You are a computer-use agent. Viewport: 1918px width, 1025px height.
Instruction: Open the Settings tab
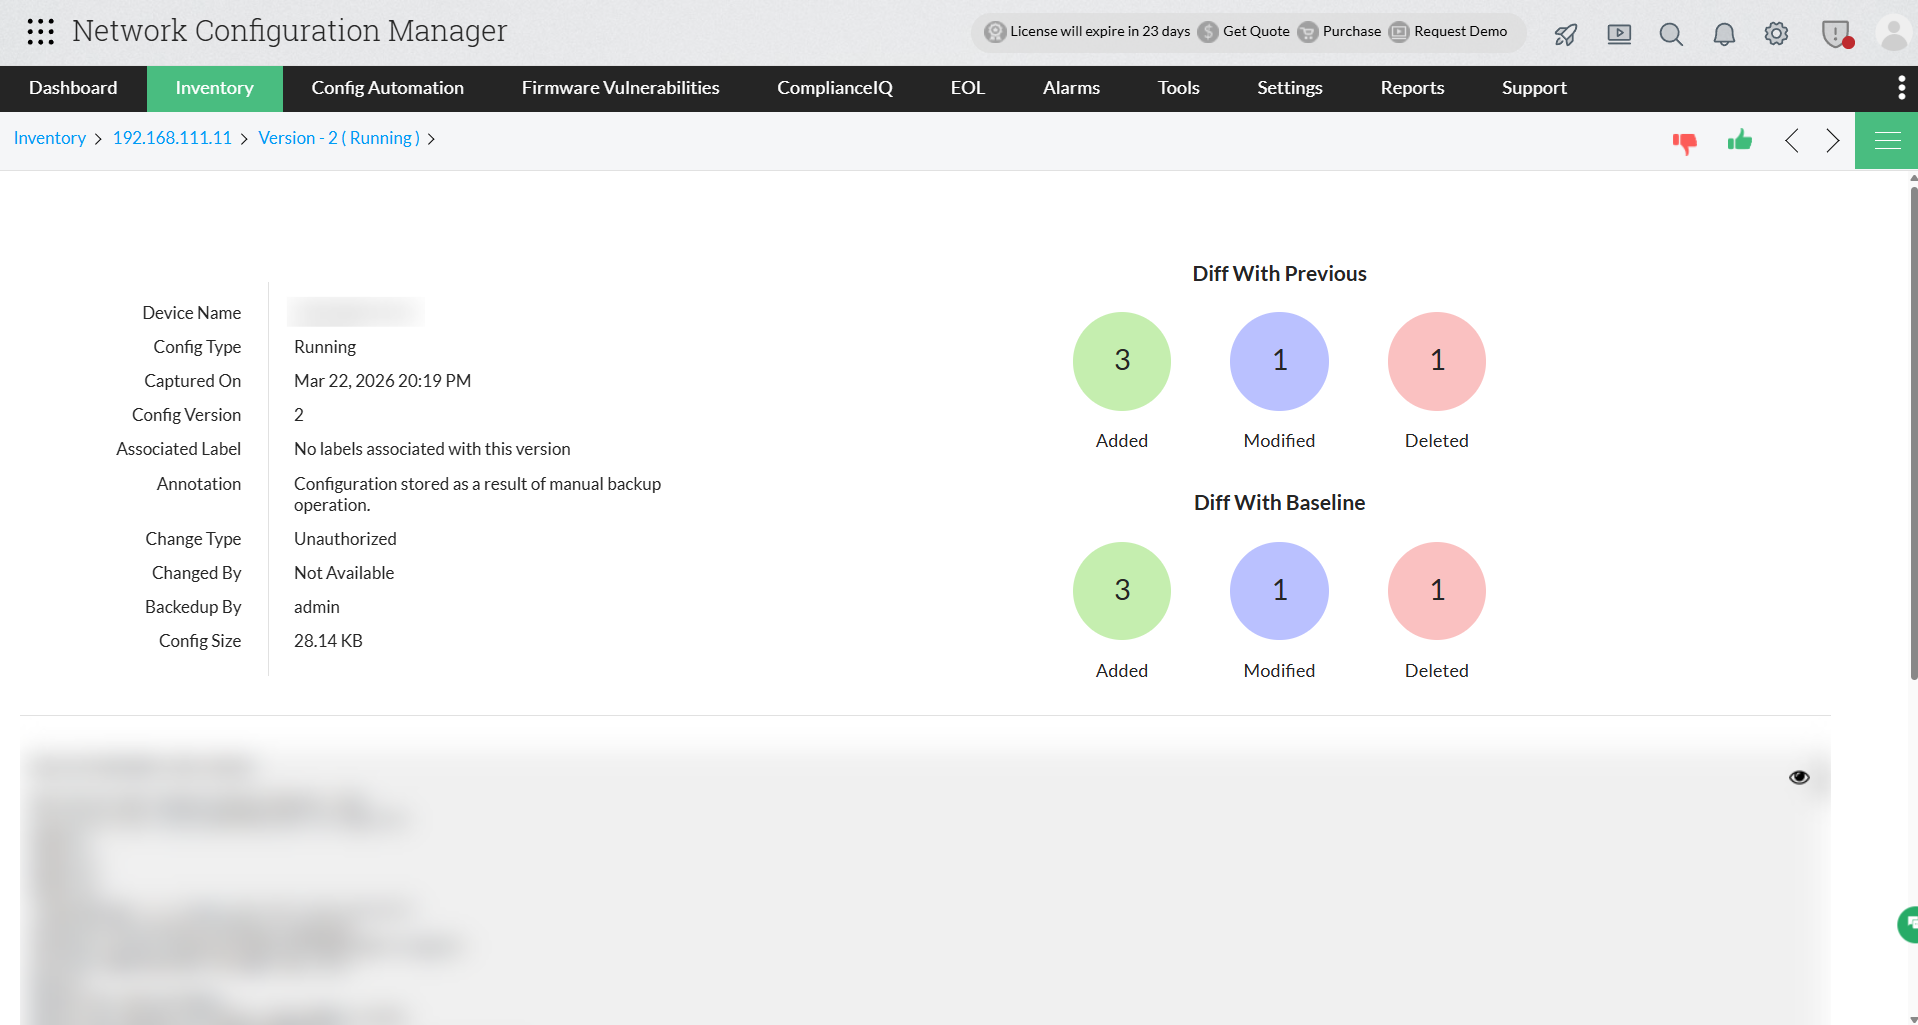pyautogui.click(x=1290, y=88)
